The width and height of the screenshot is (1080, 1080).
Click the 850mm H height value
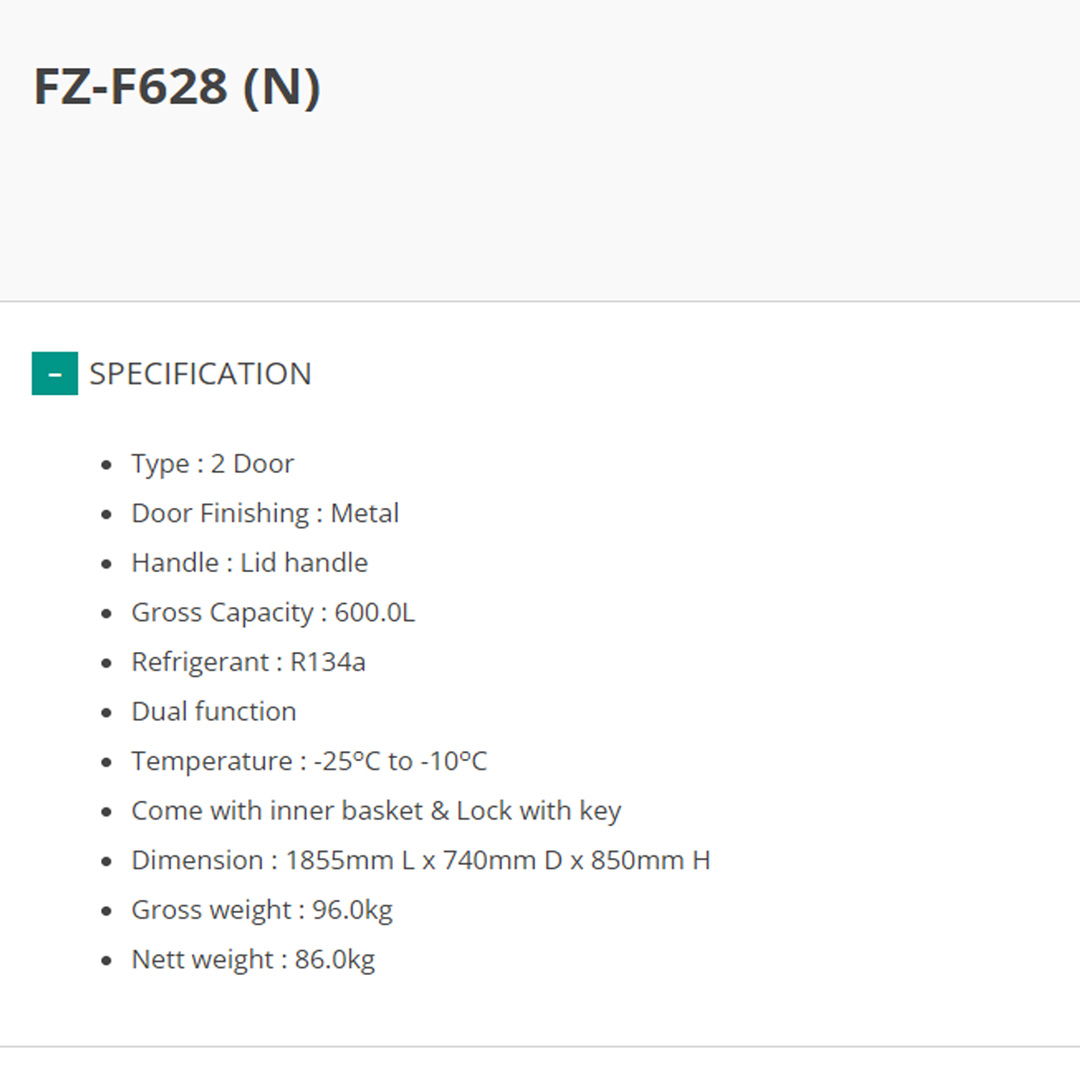click(x=650, y=860)
